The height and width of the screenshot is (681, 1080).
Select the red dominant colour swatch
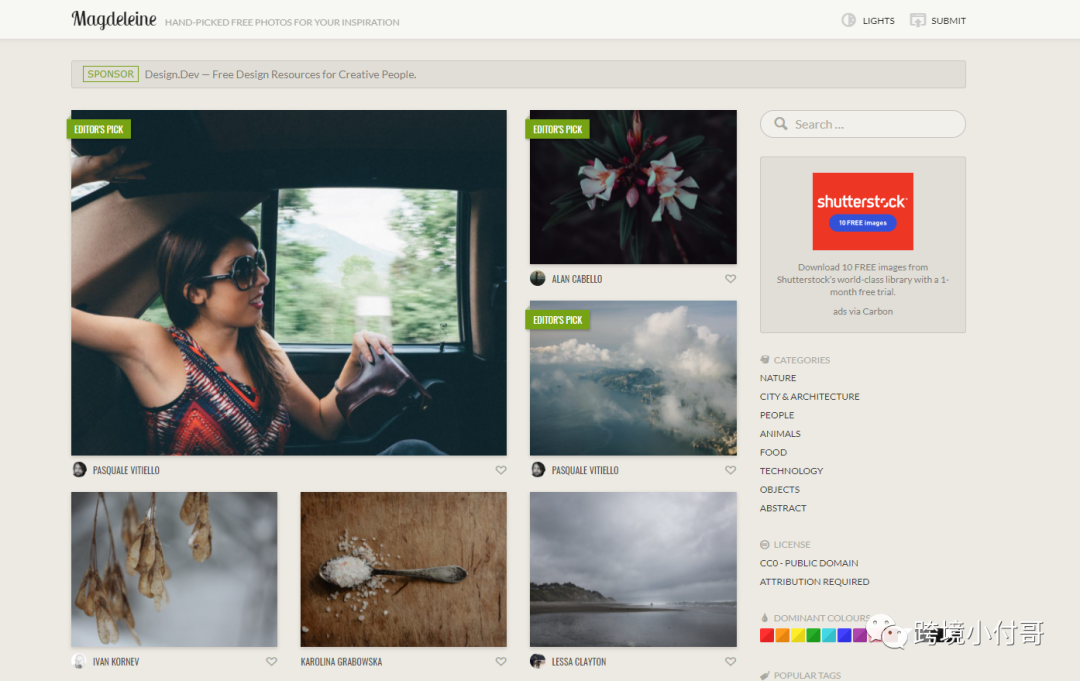767,635
